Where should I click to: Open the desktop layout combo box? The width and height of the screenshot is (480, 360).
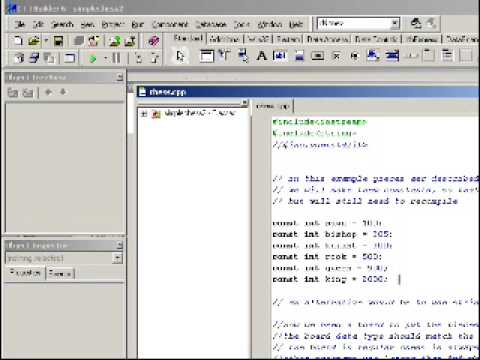[358, 23]
